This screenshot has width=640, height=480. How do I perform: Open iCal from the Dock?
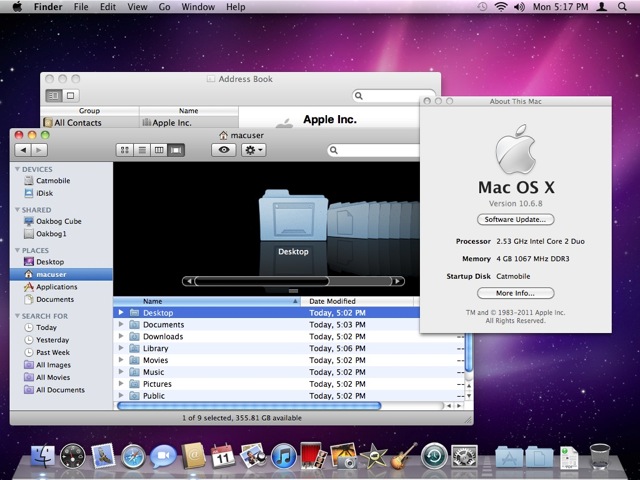[x=224, y=458]
